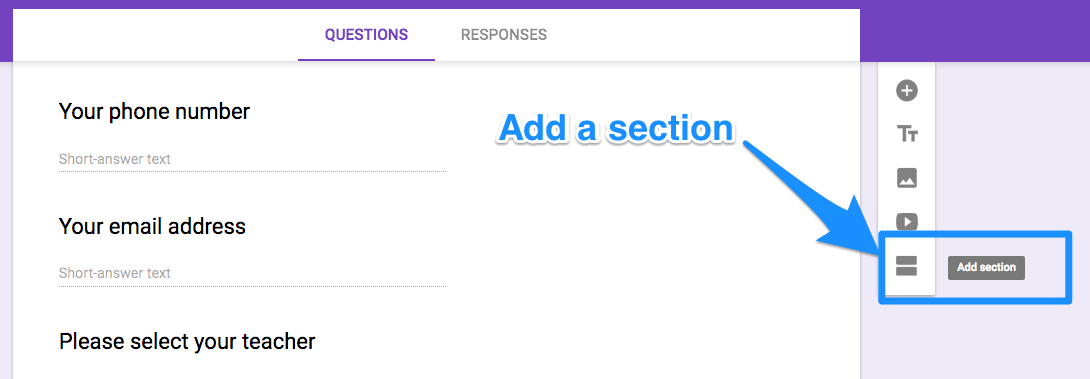Click the blue "Add a section" annotation text
This screenshot has width=1090, height=379.
[616, 129]
